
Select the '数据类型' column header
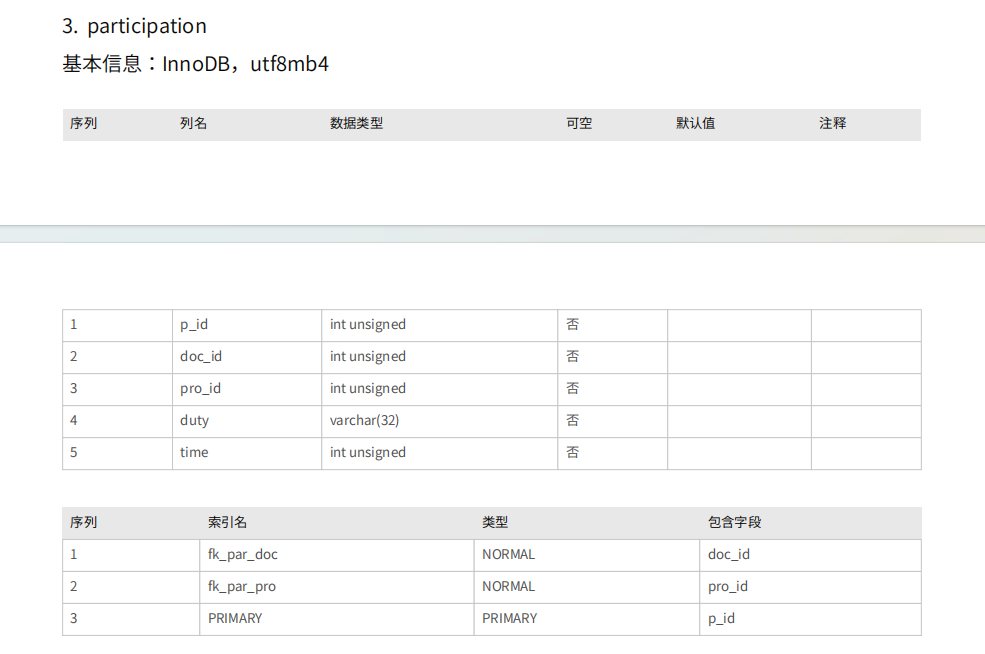pyautogui.click(x=357, y=123)
